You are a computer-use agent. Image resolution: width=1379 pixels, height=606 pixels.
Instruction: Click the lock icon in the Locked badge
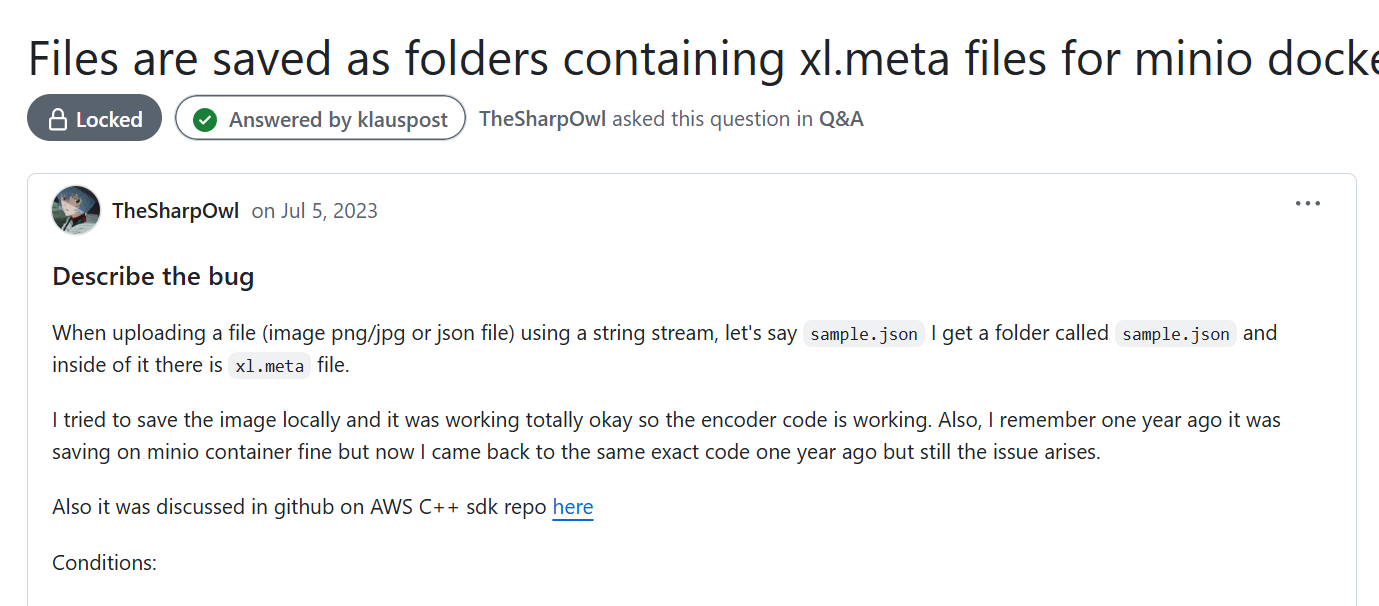pyautogui.click(x=57, y=120)
